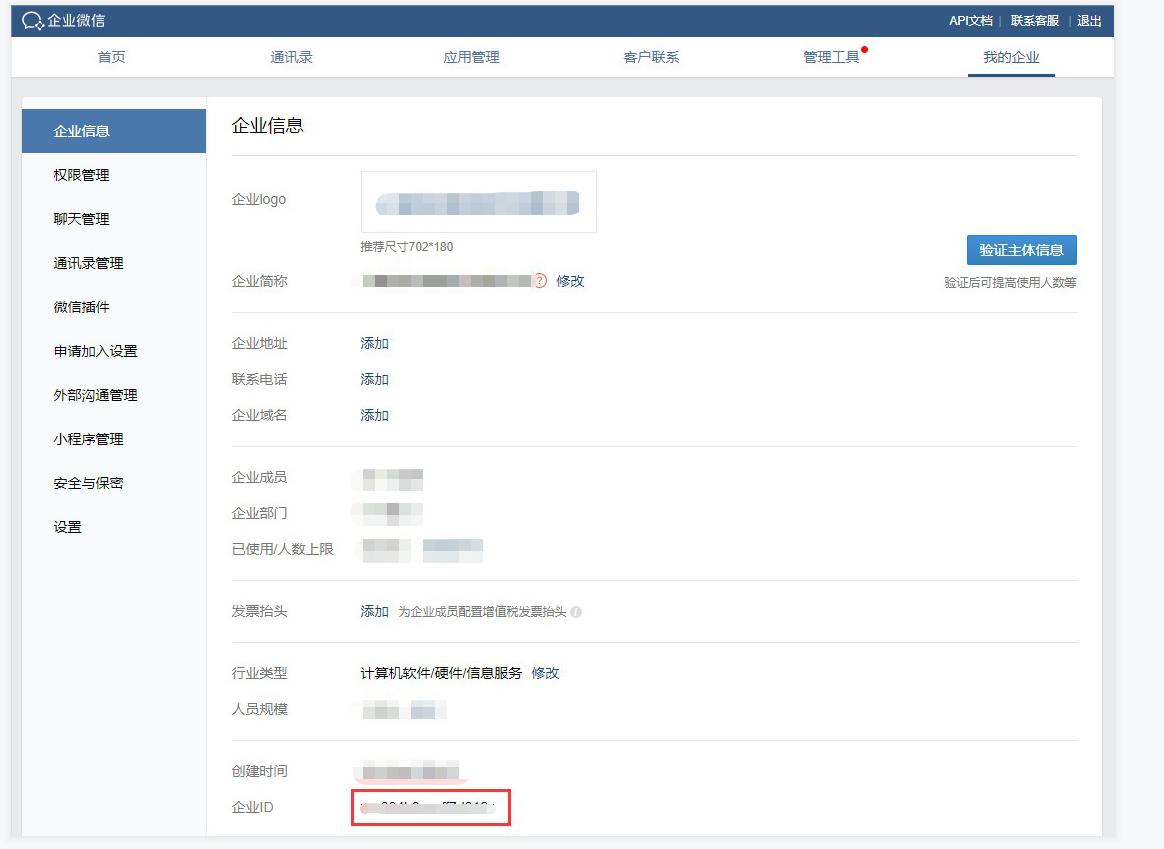The image size is (1164, 849).
Task: Click 修改 beside 行业类型
Action: (x=545, y=673)
